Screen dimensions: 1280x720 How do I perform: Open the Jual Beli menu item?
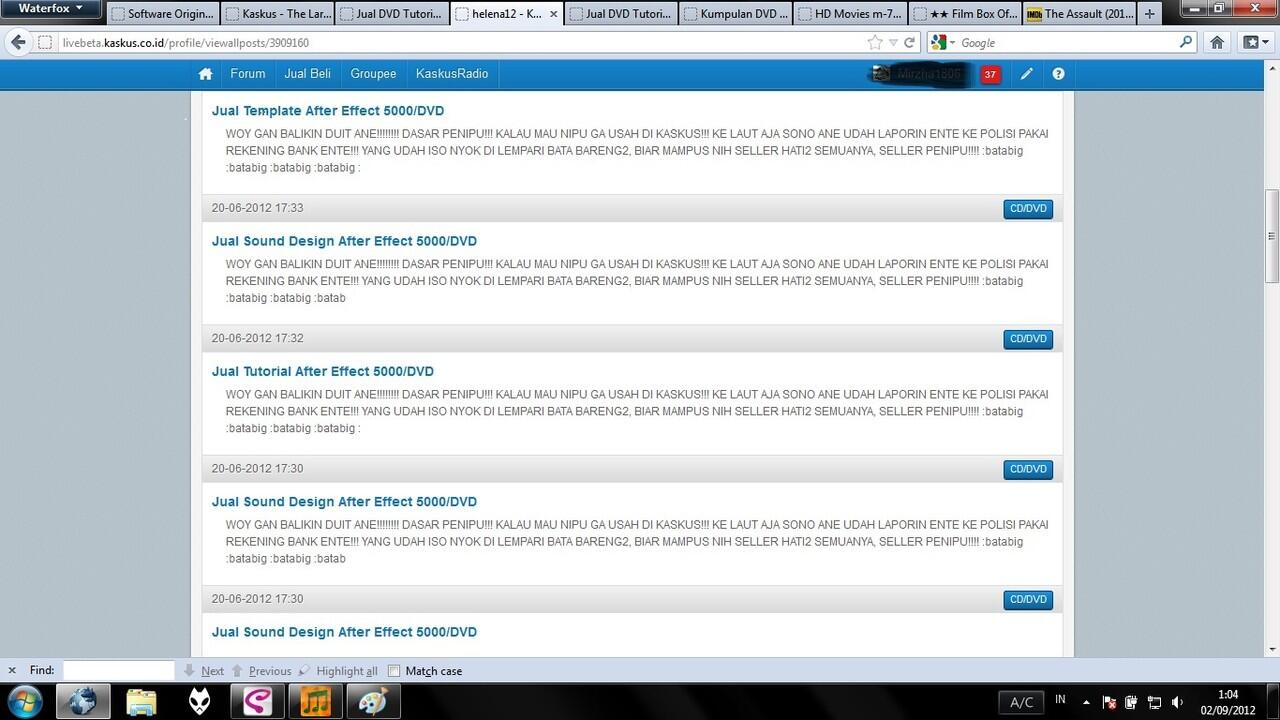308,74
